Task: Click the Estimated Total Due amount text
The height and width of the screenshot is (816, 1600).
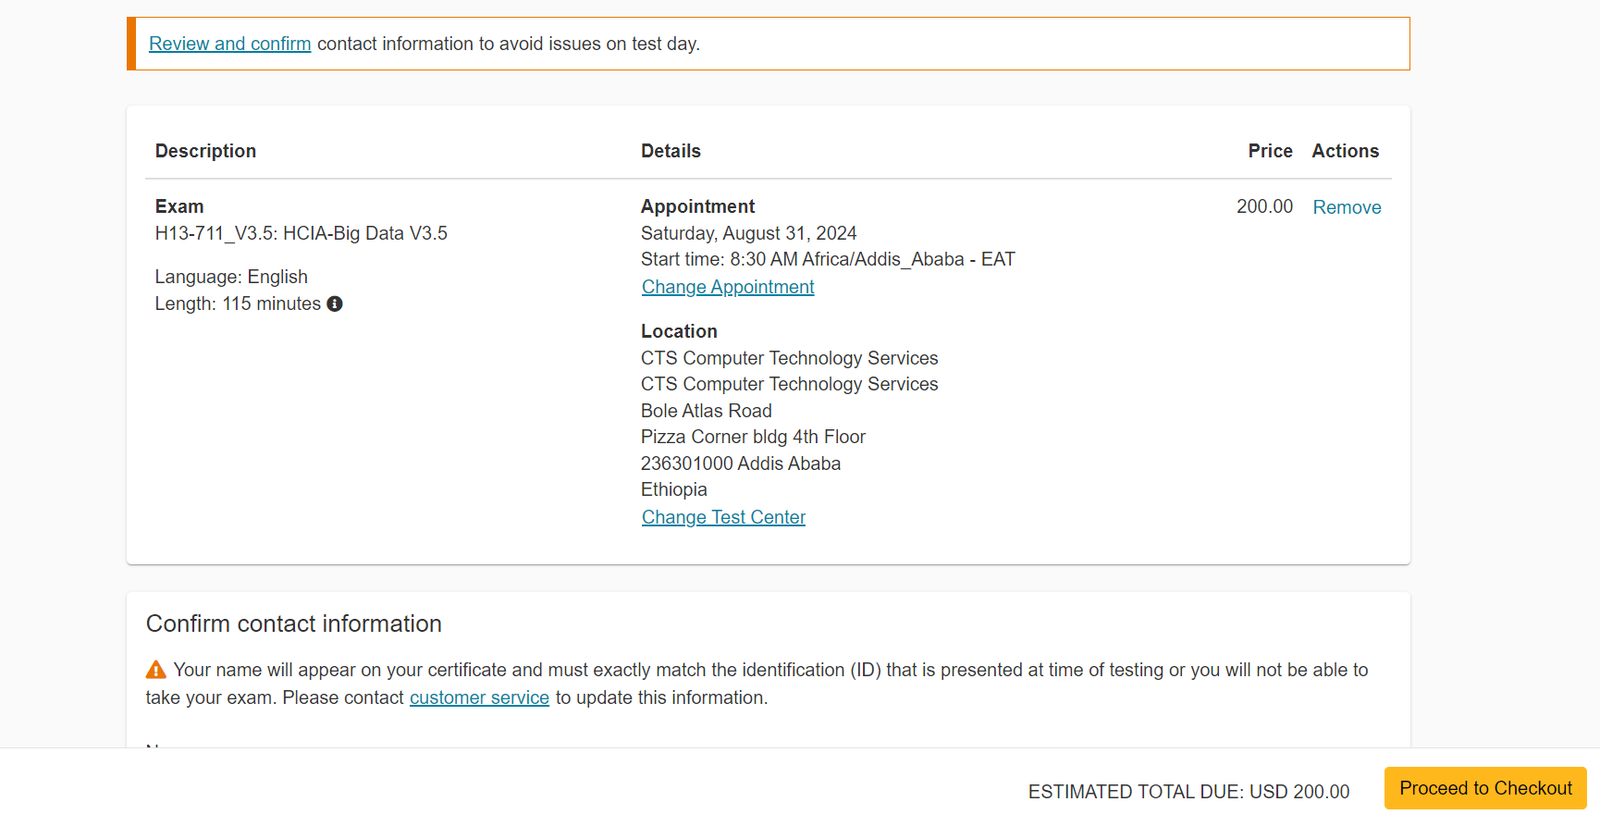Action: point(1188,791)
